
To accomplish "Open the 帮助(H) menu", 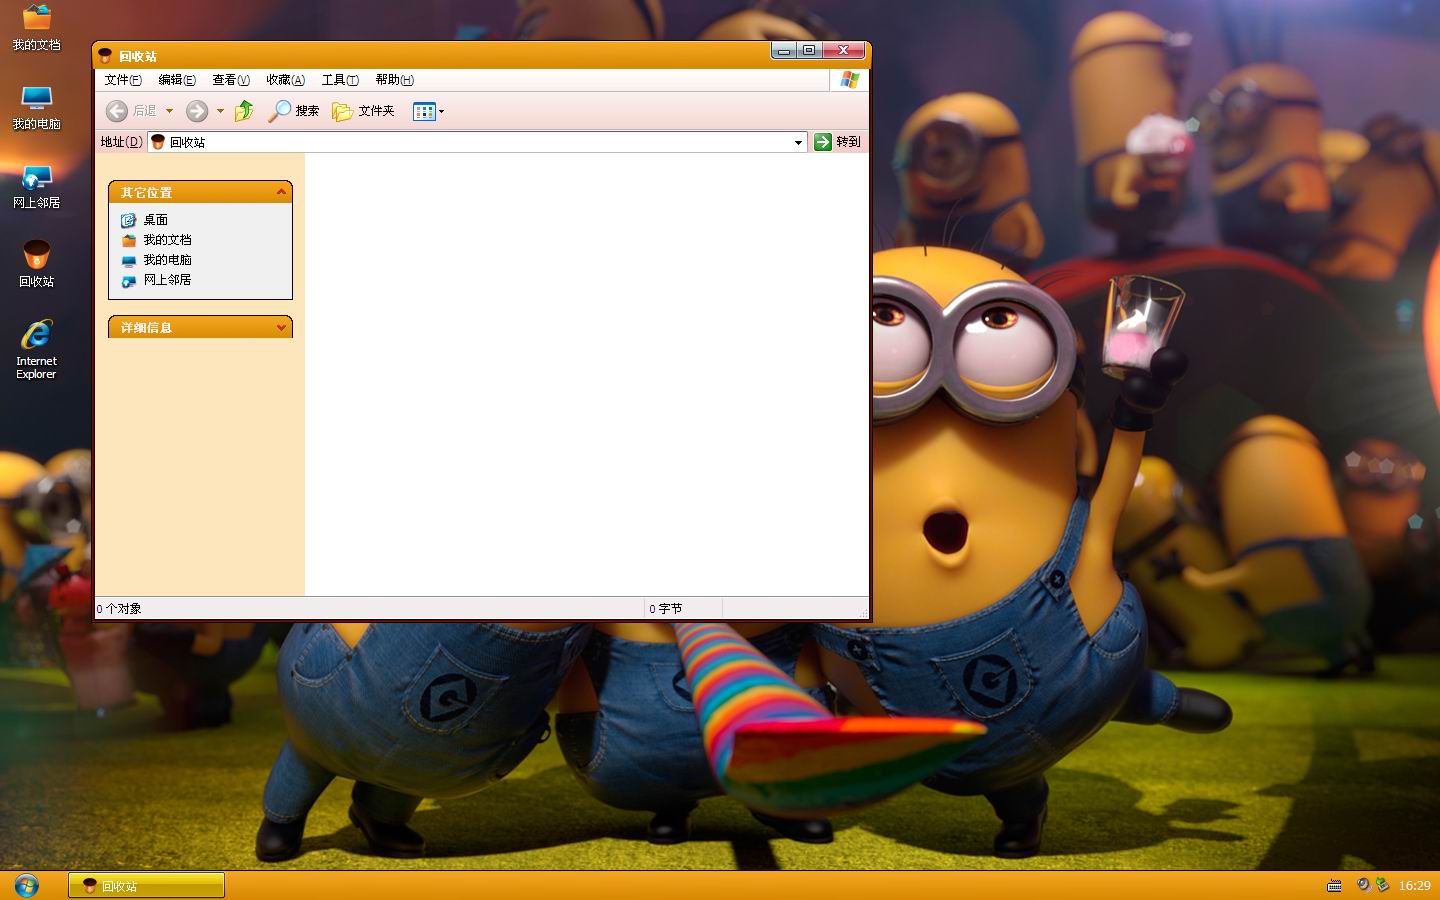I will tap(394, 80).
